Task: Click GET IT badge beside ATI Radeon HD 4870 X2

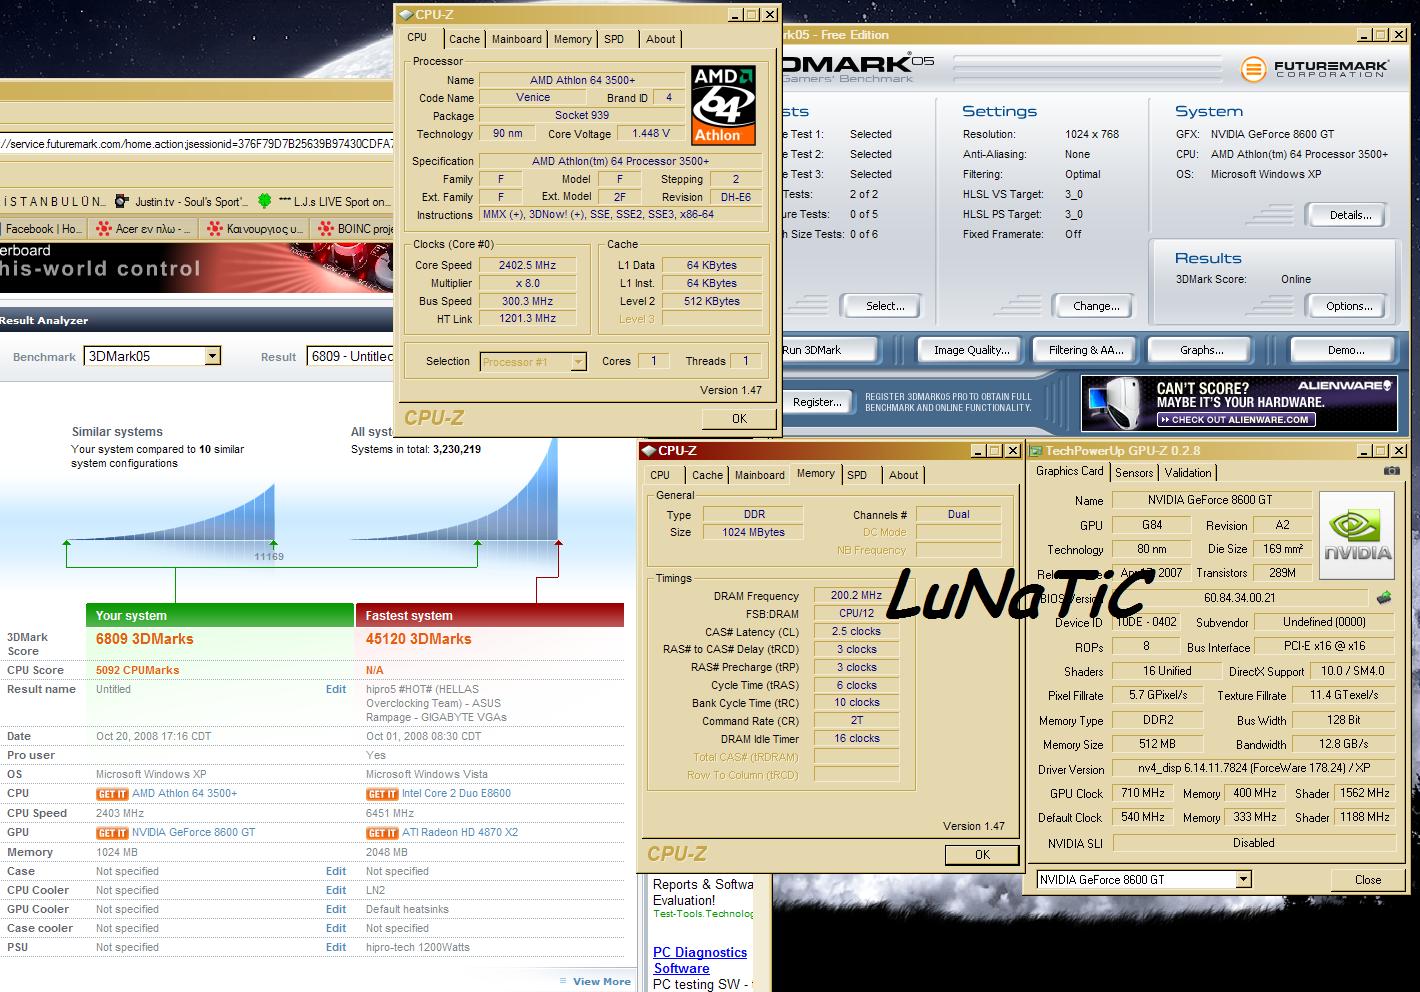Action: [382, 833]
